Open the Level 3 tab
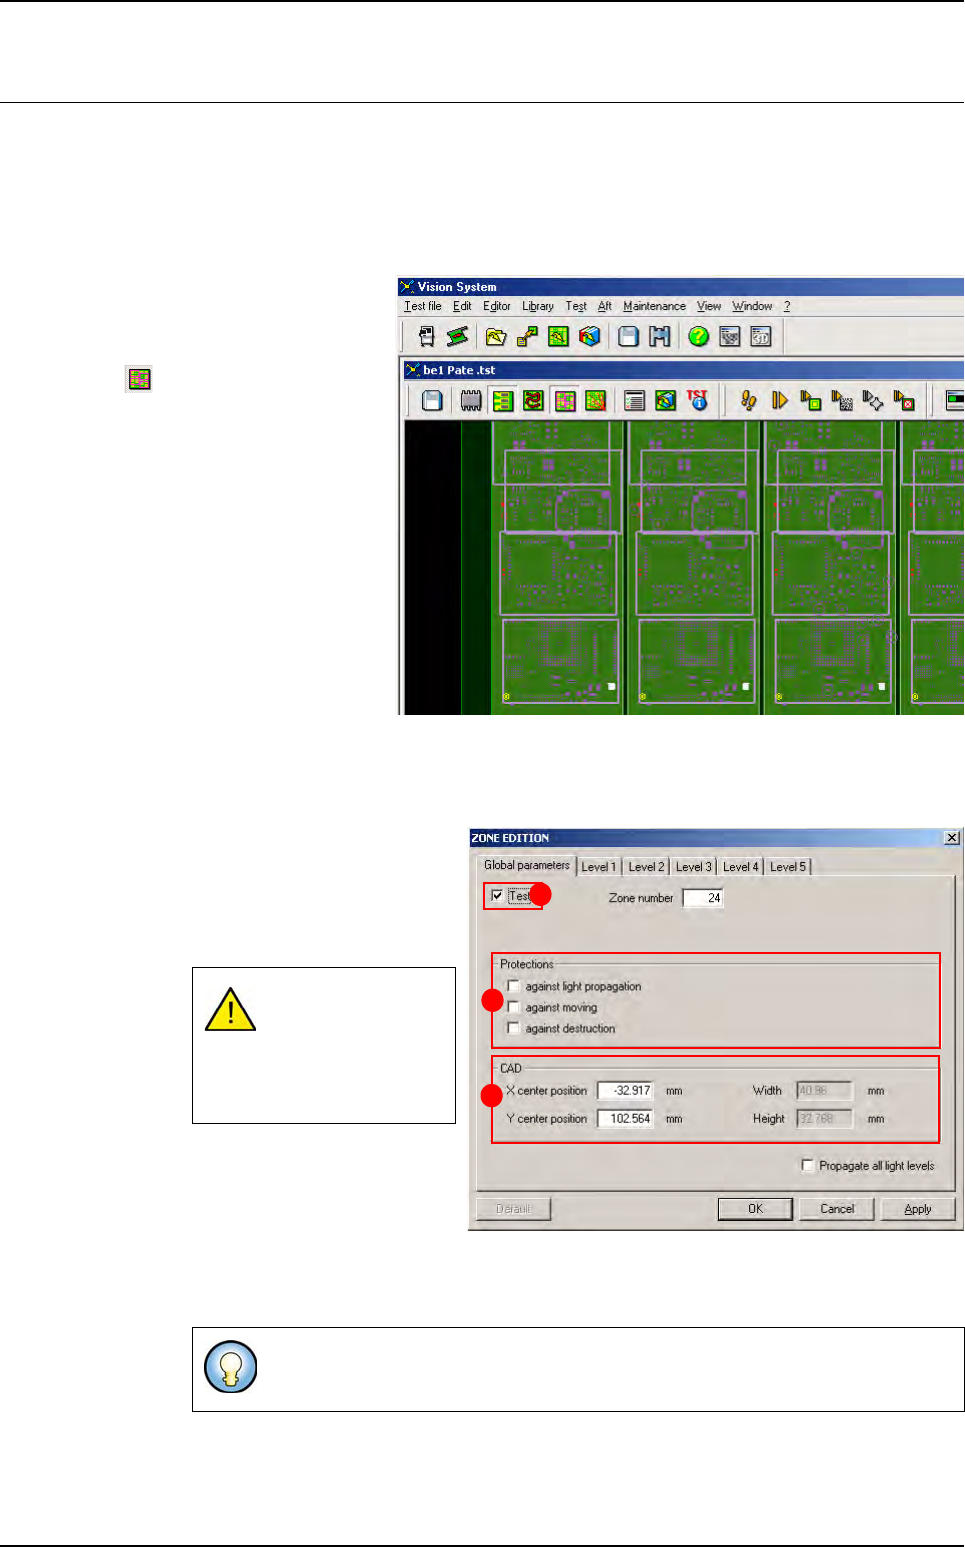This screenshot has height=1547, width=965. [x=693, y=867]
